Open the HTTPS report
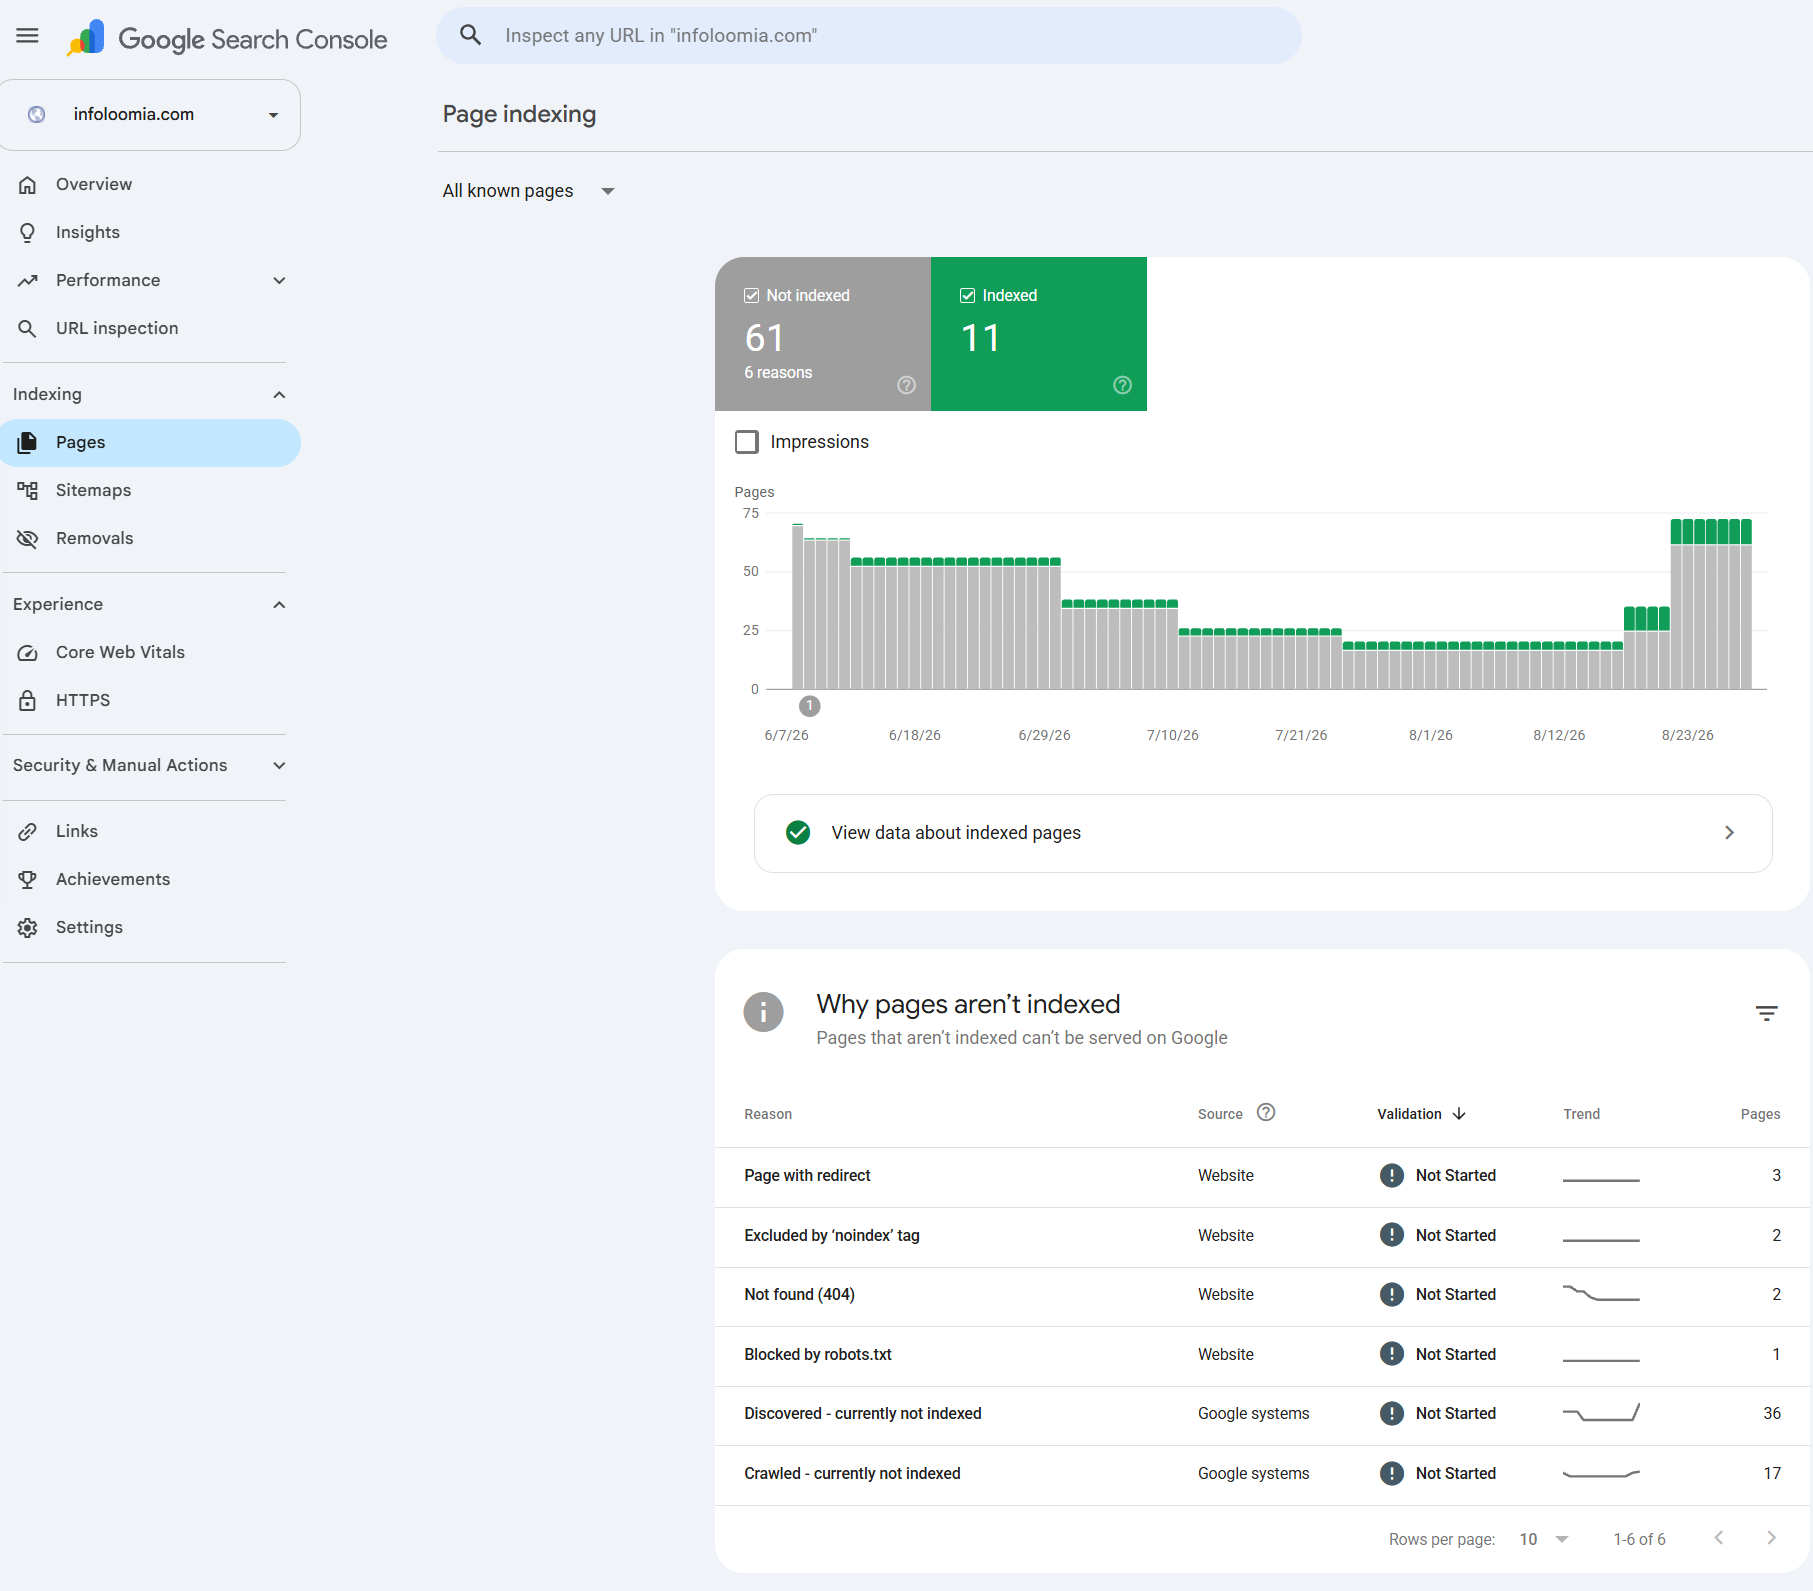This screenshot has width=1813, height=1591. point(83,700)
